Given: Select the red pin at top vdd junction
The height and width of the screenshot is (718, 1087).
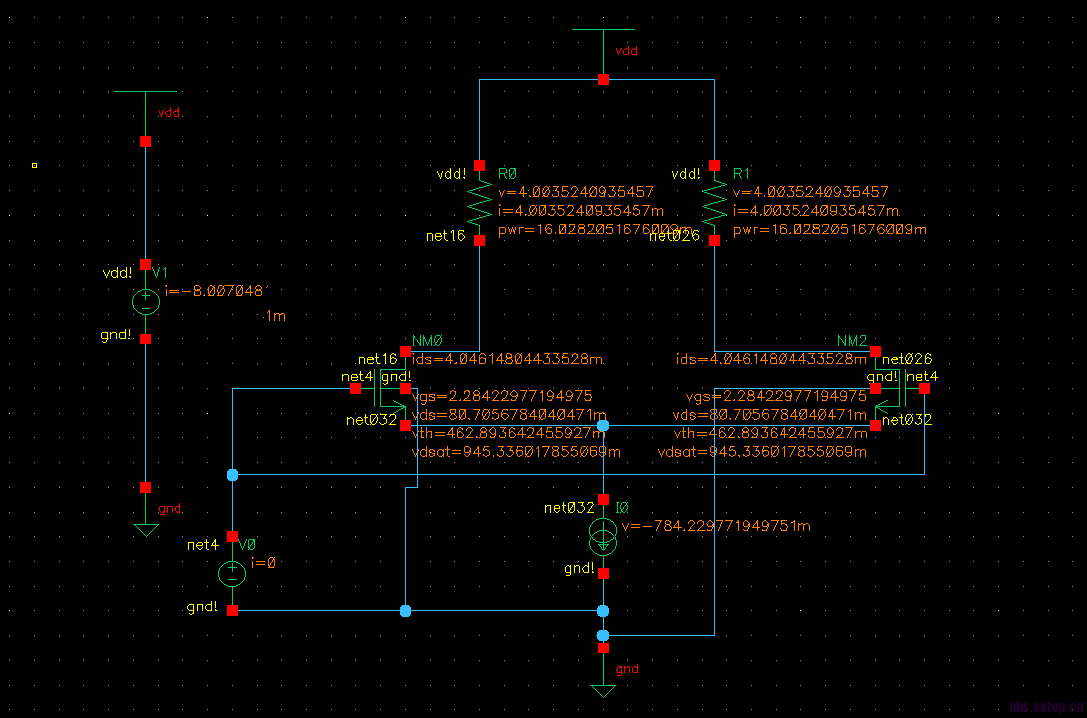Looking at the screenshot, I should click(603, 80).
